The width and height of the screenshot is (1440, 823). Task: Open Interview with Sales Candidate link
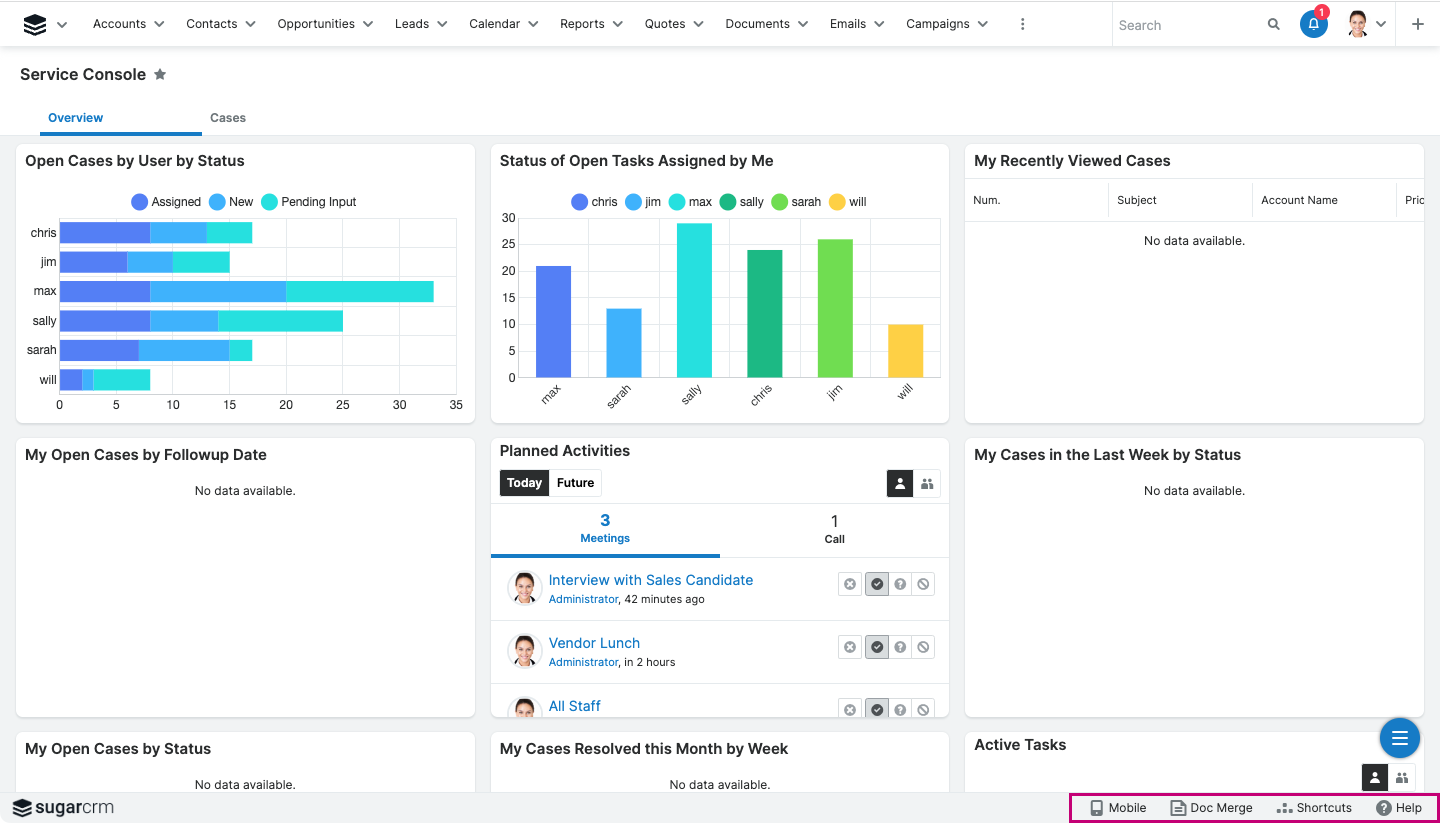650,580
